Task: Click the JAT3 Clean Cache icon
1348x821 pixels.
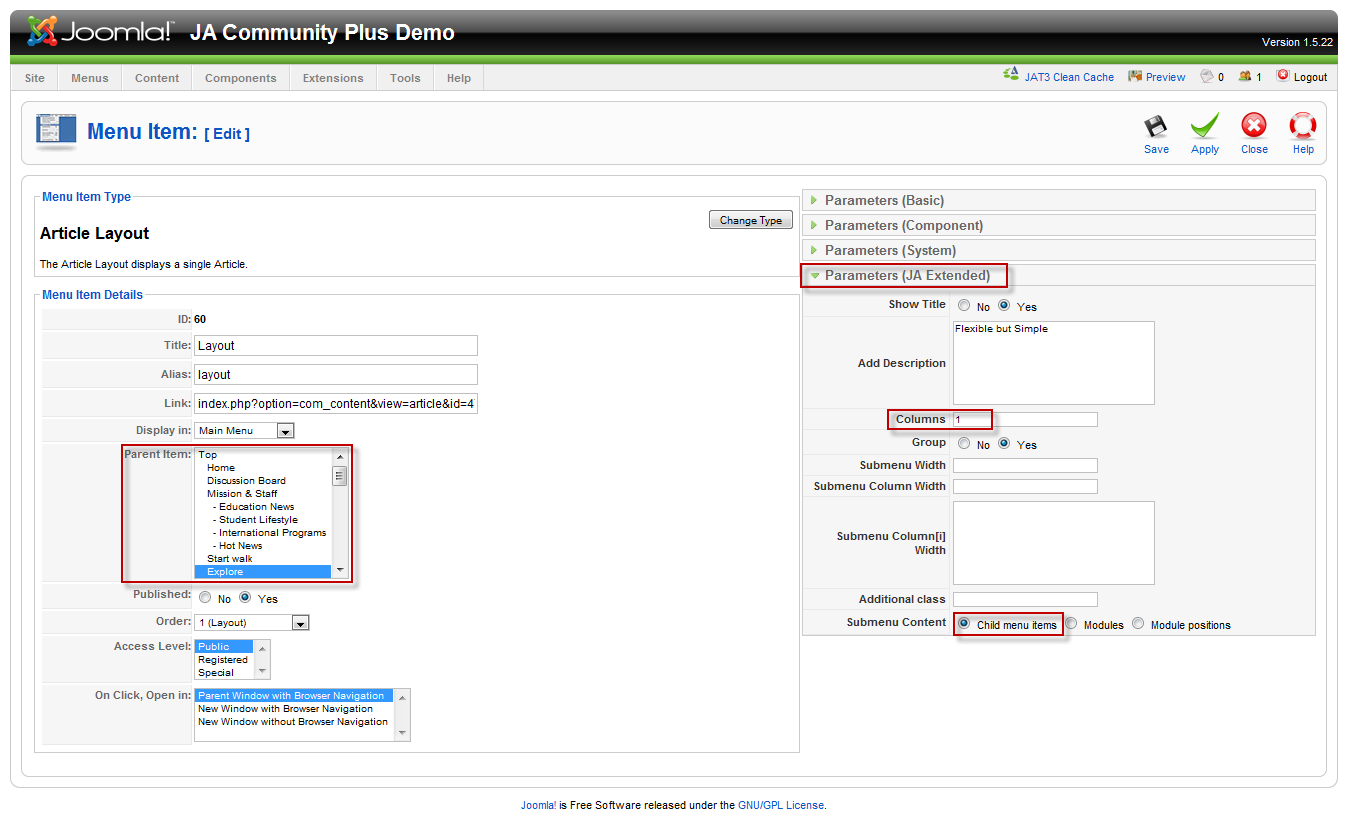Action: pos(1011,76)
